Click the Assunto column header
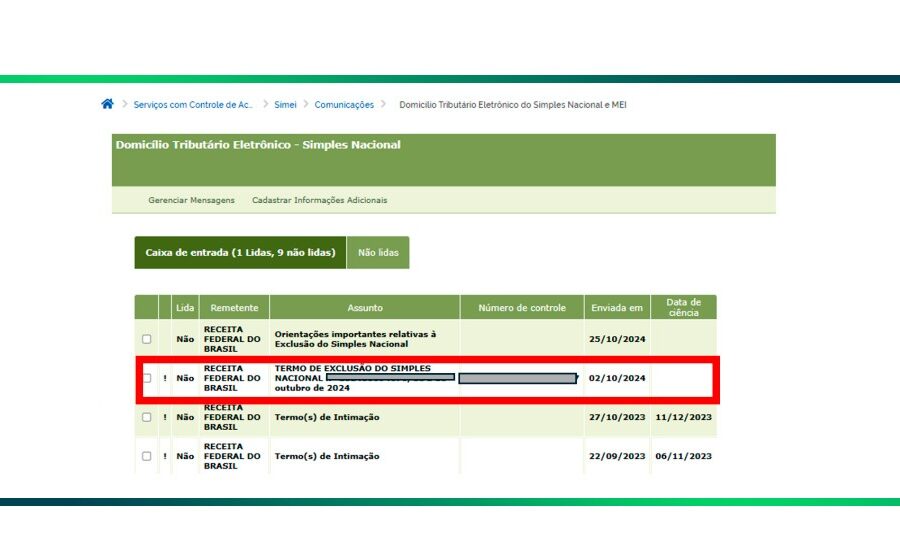900x536 pixels. point(364,308)
